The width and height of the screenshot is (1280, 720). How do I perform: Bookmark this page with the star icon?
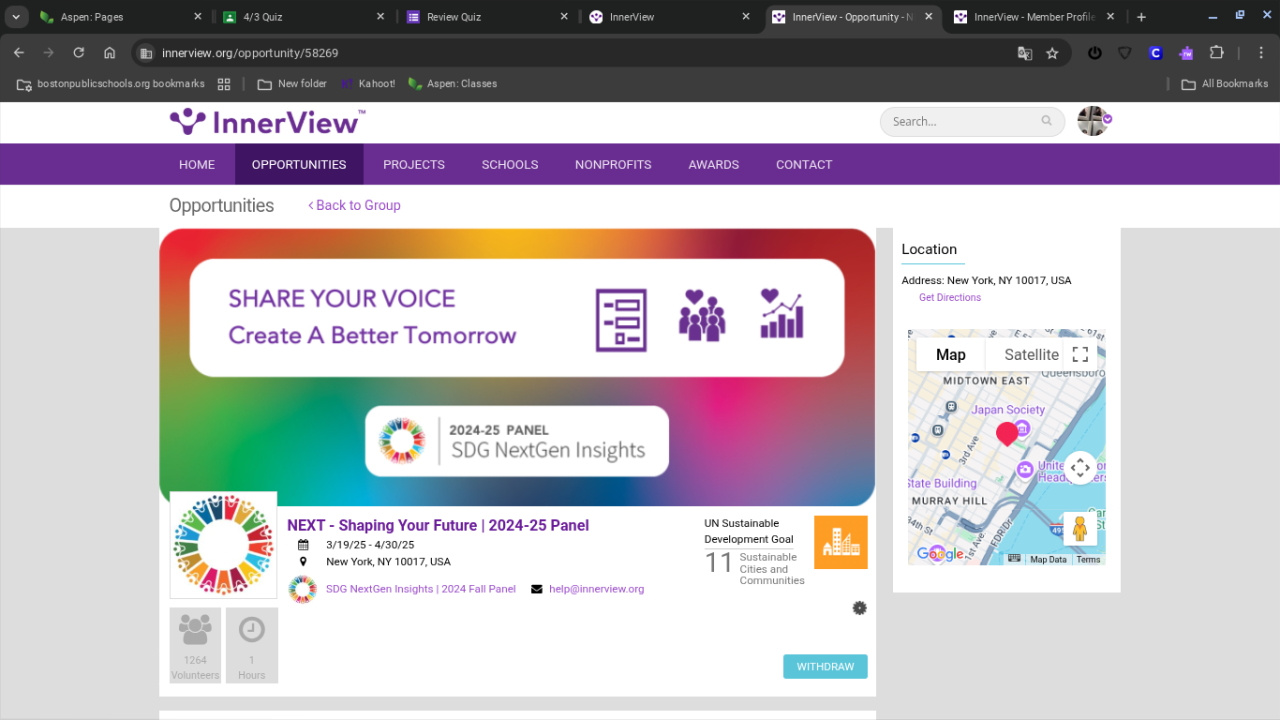1052,53
